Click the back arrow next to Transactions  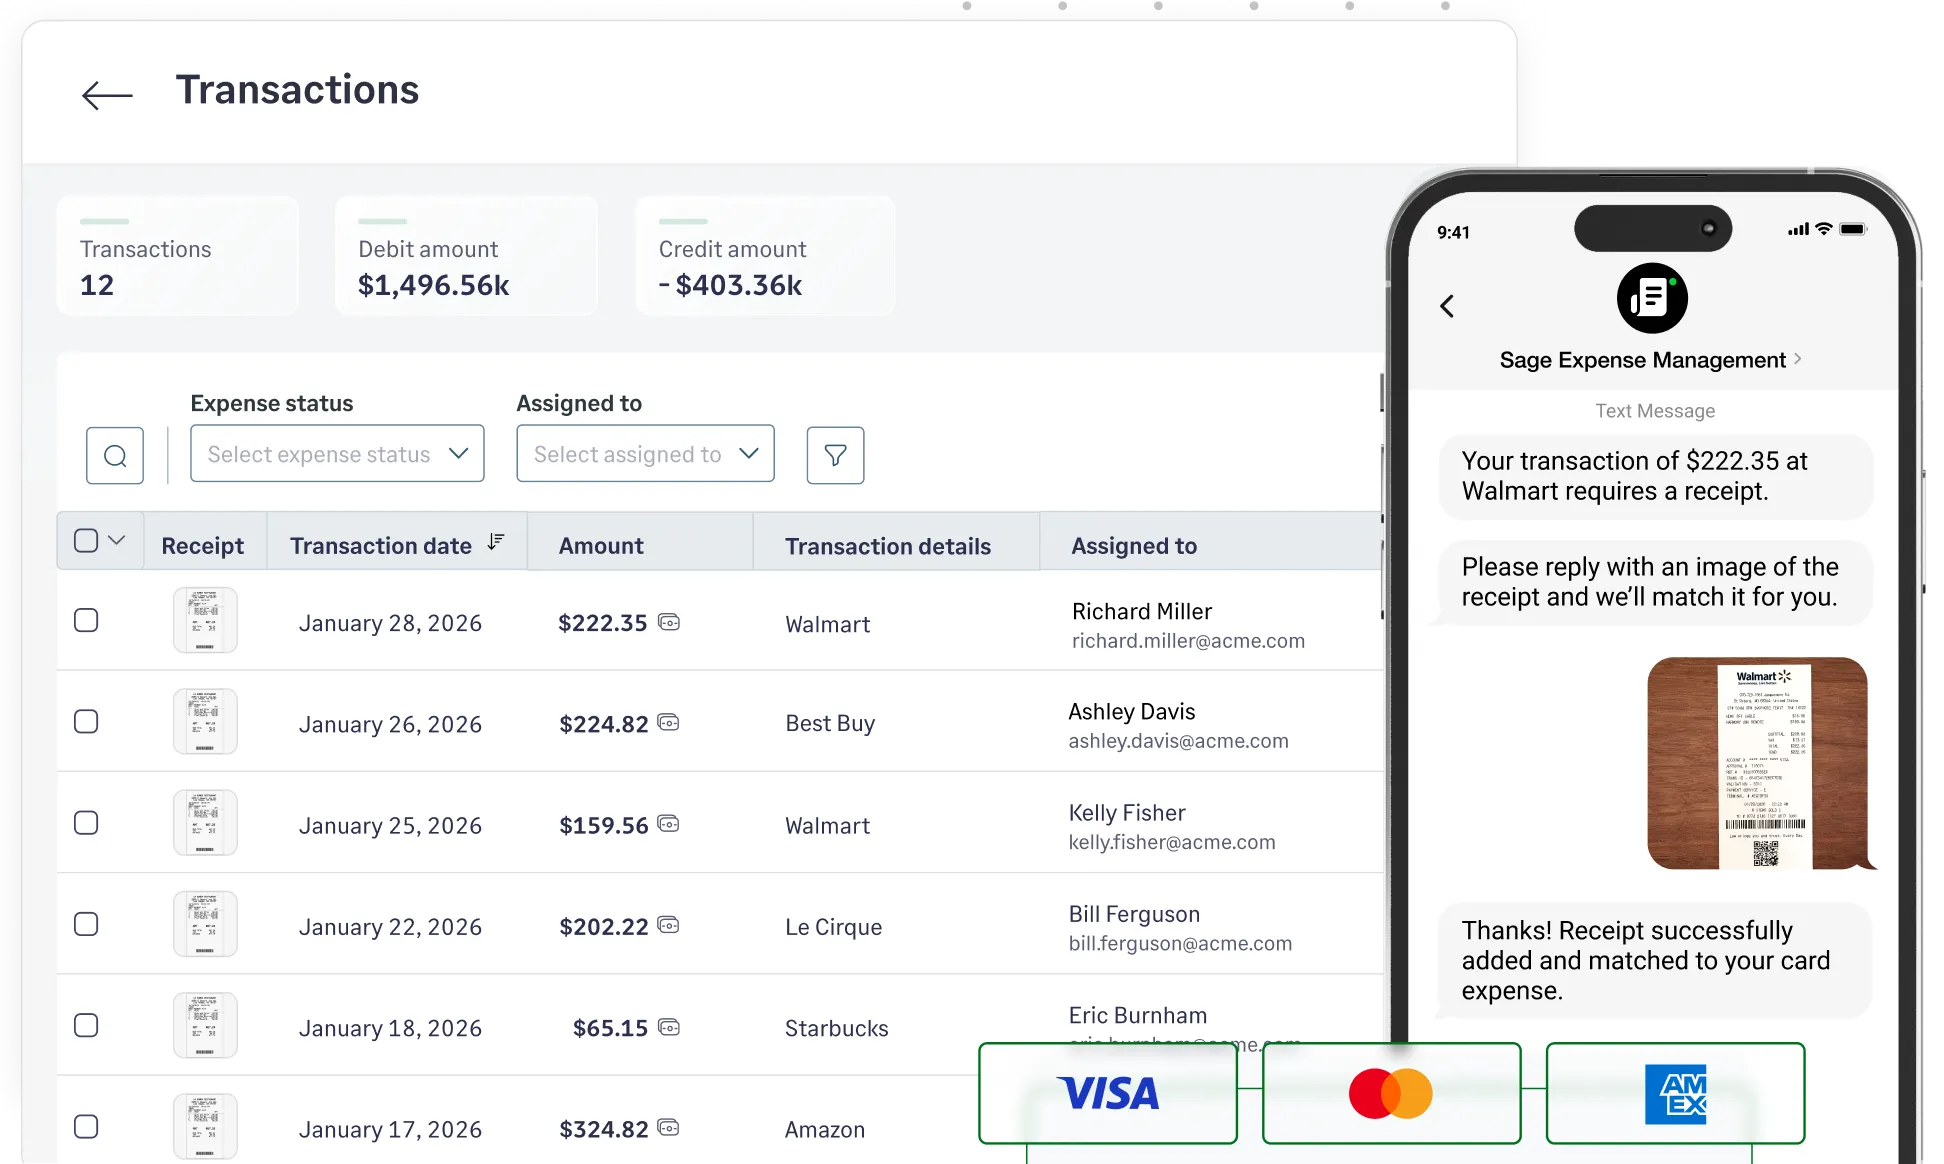105,93
